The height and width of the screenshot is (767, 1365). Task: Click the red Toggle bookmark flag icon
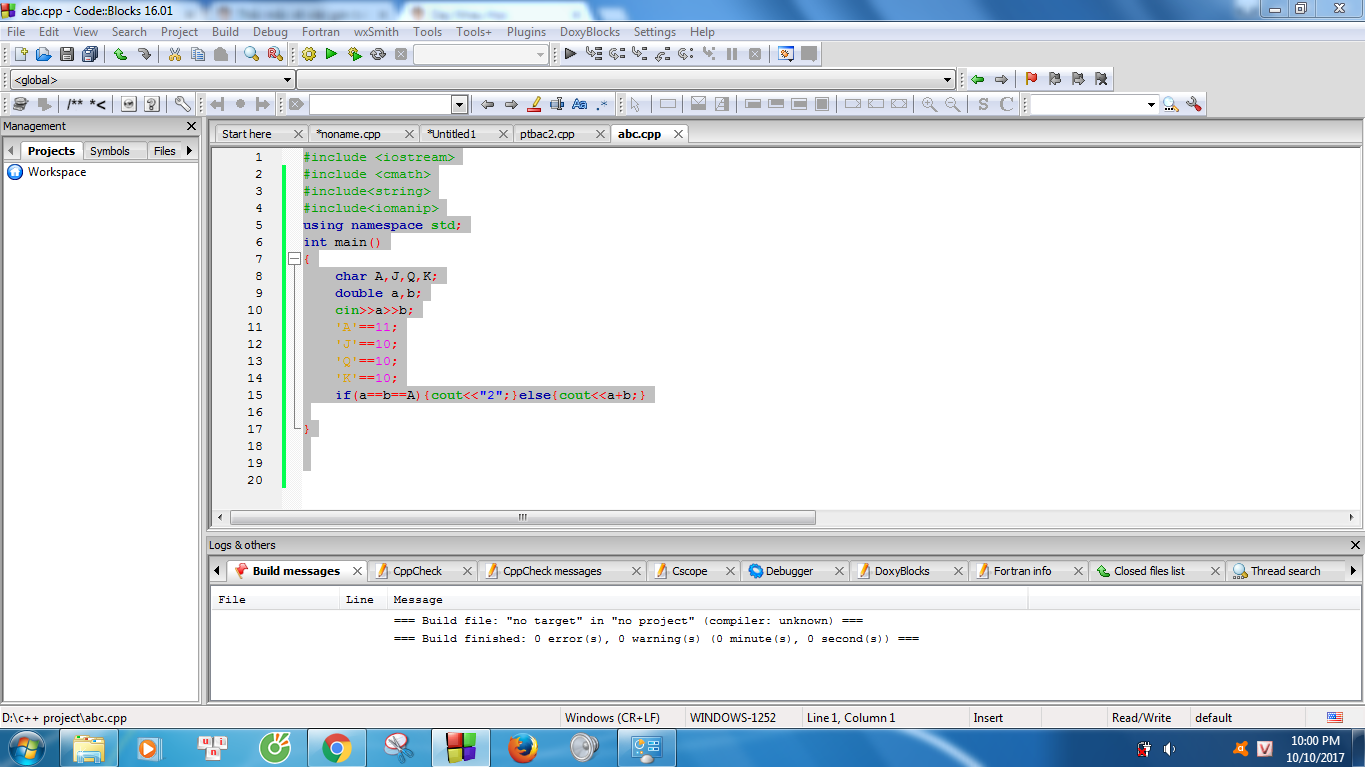click(x=1031, y=79)
